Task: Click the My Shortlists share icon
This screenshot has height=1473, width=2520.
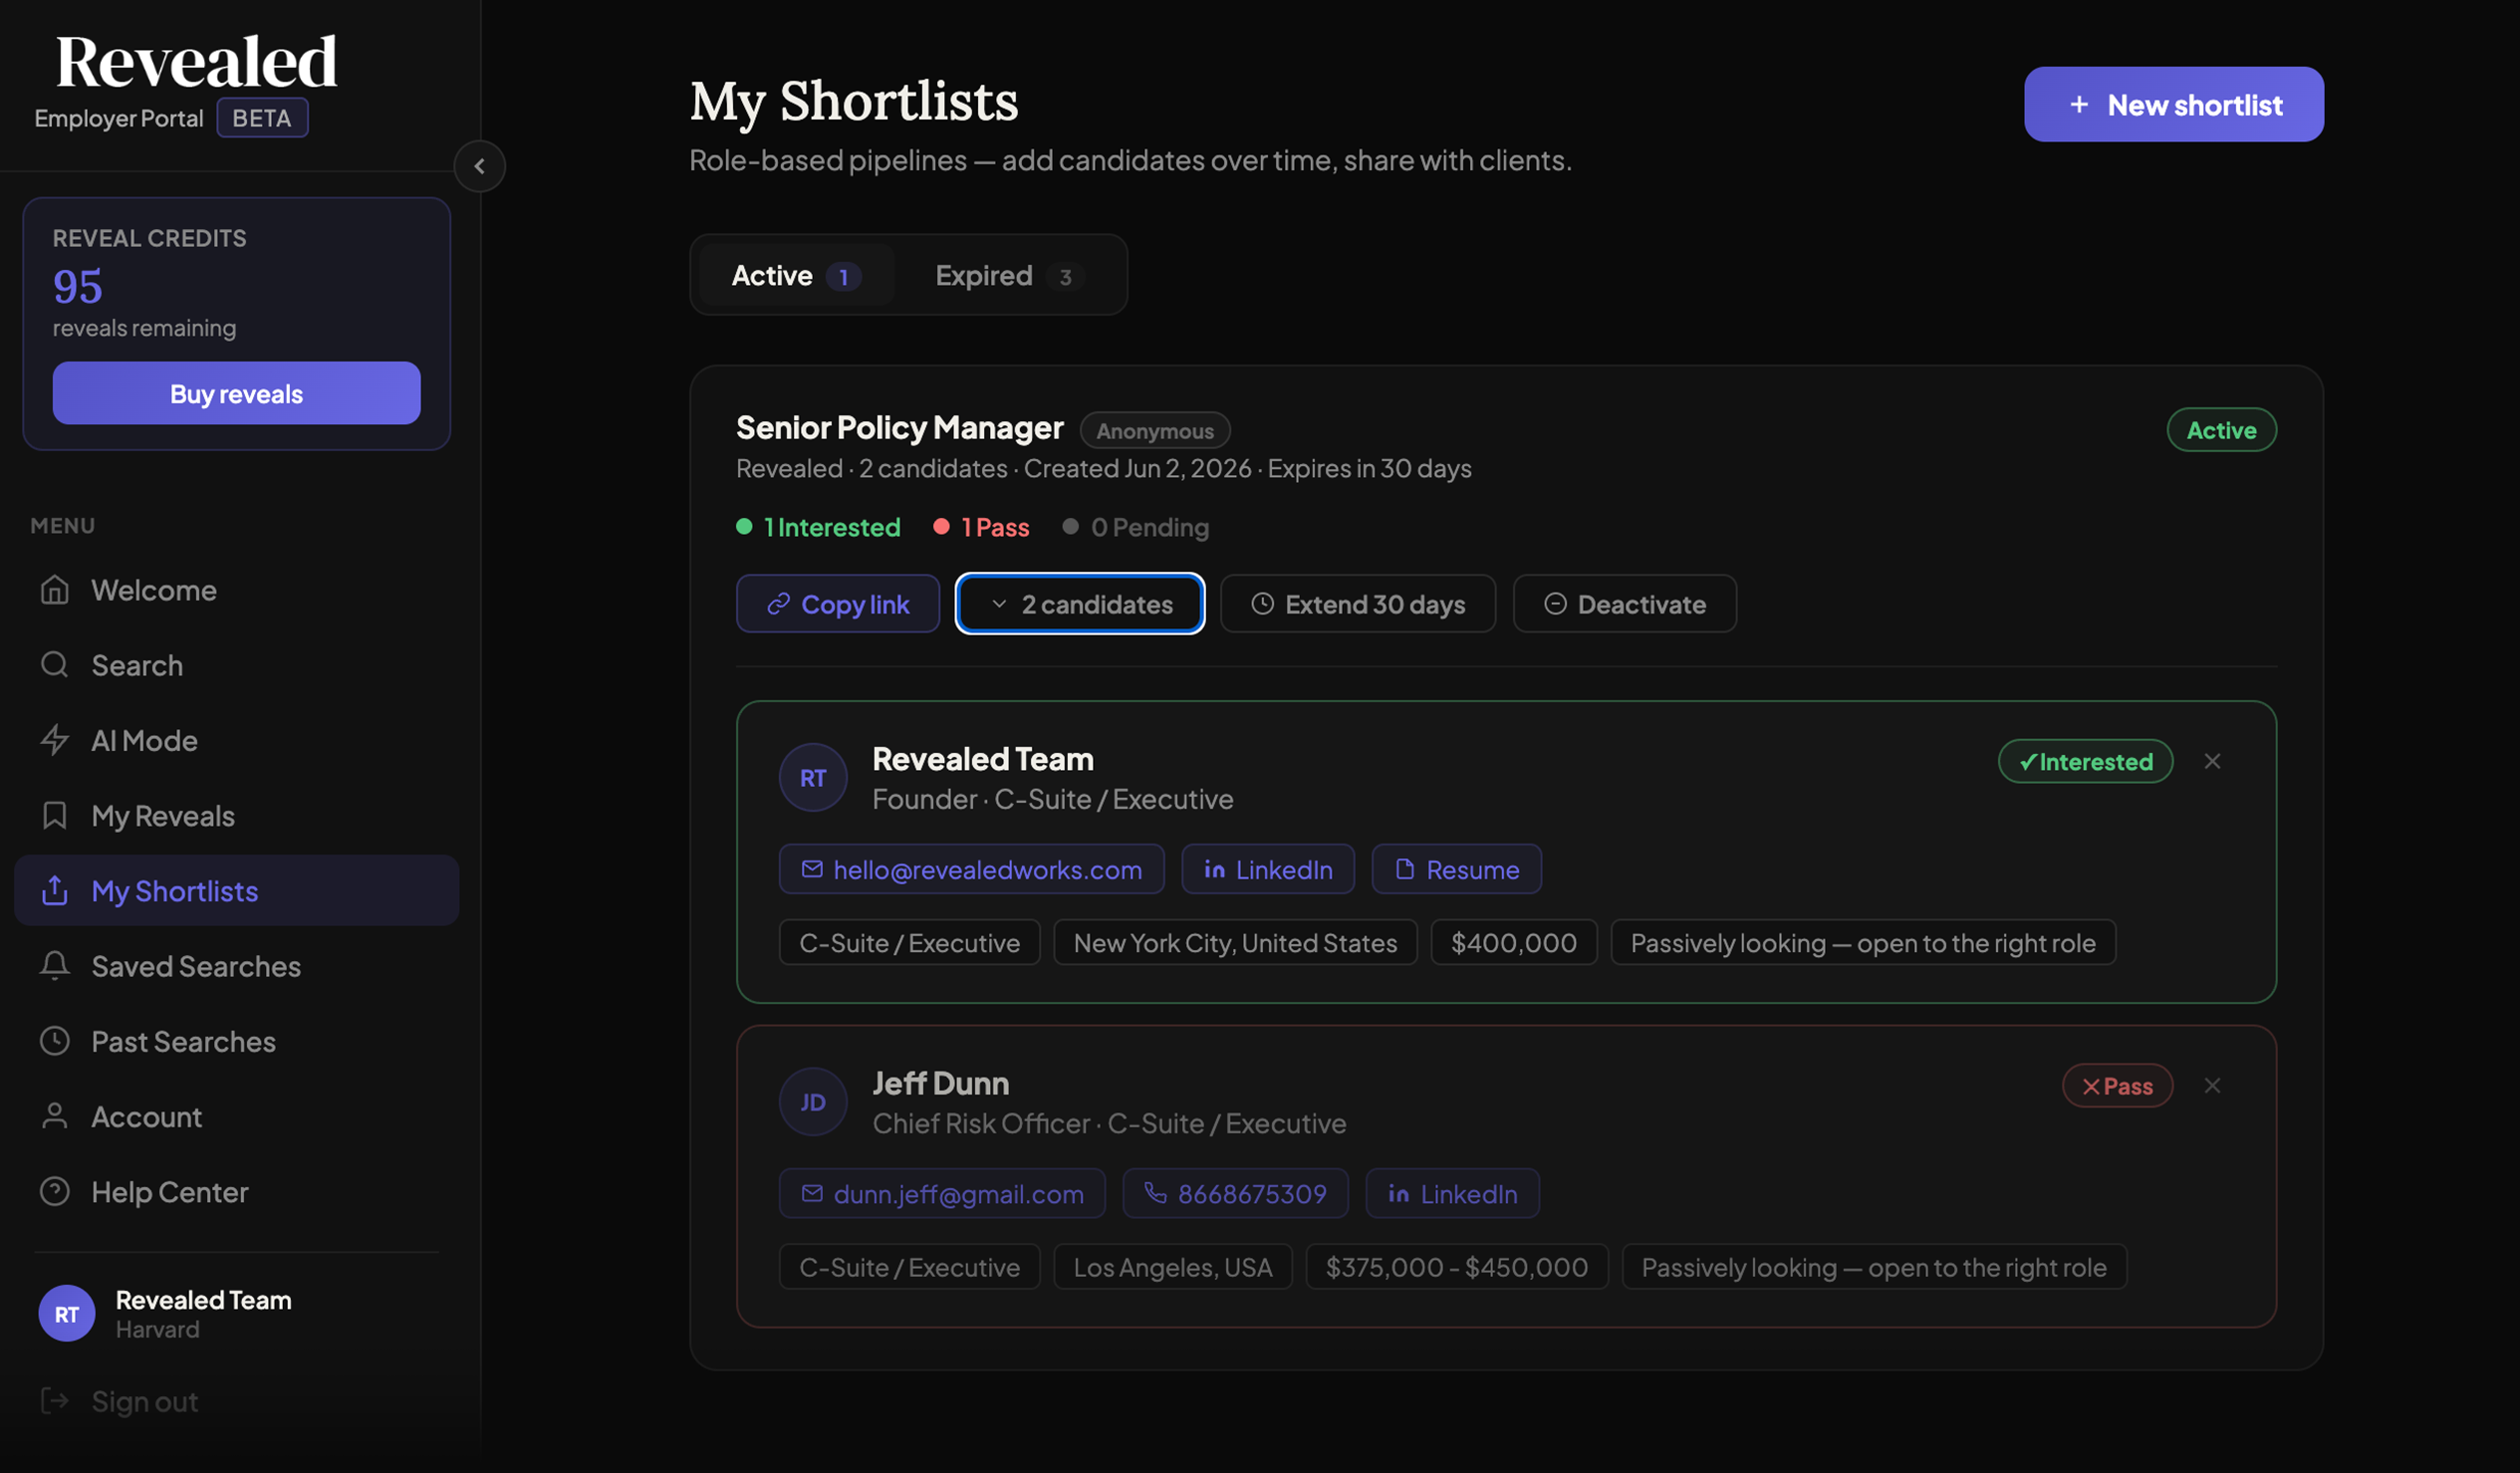Action: [x=55, y=890]
